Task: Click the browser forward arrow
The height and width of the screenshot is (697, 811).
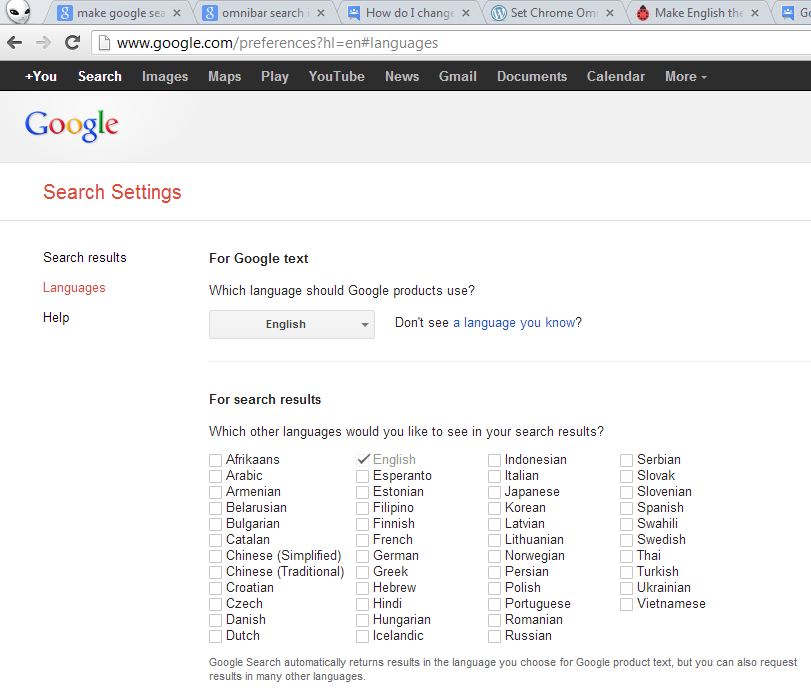Action: click(x=43, y=42)
